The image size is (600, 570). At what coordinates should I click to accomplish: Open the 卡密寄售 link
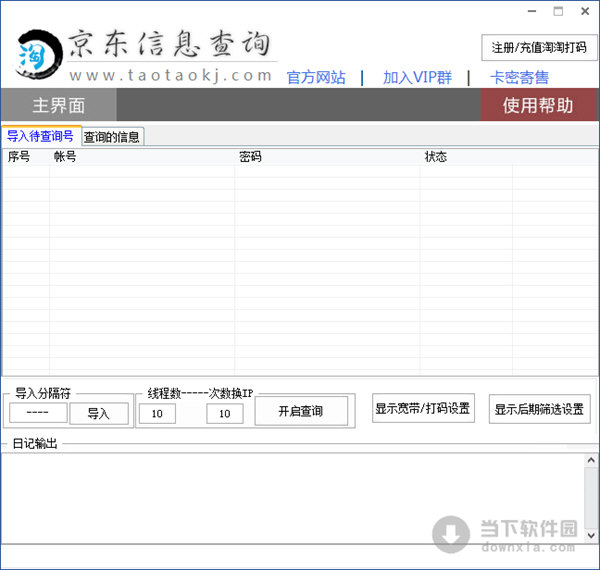[x=519, y=77]
